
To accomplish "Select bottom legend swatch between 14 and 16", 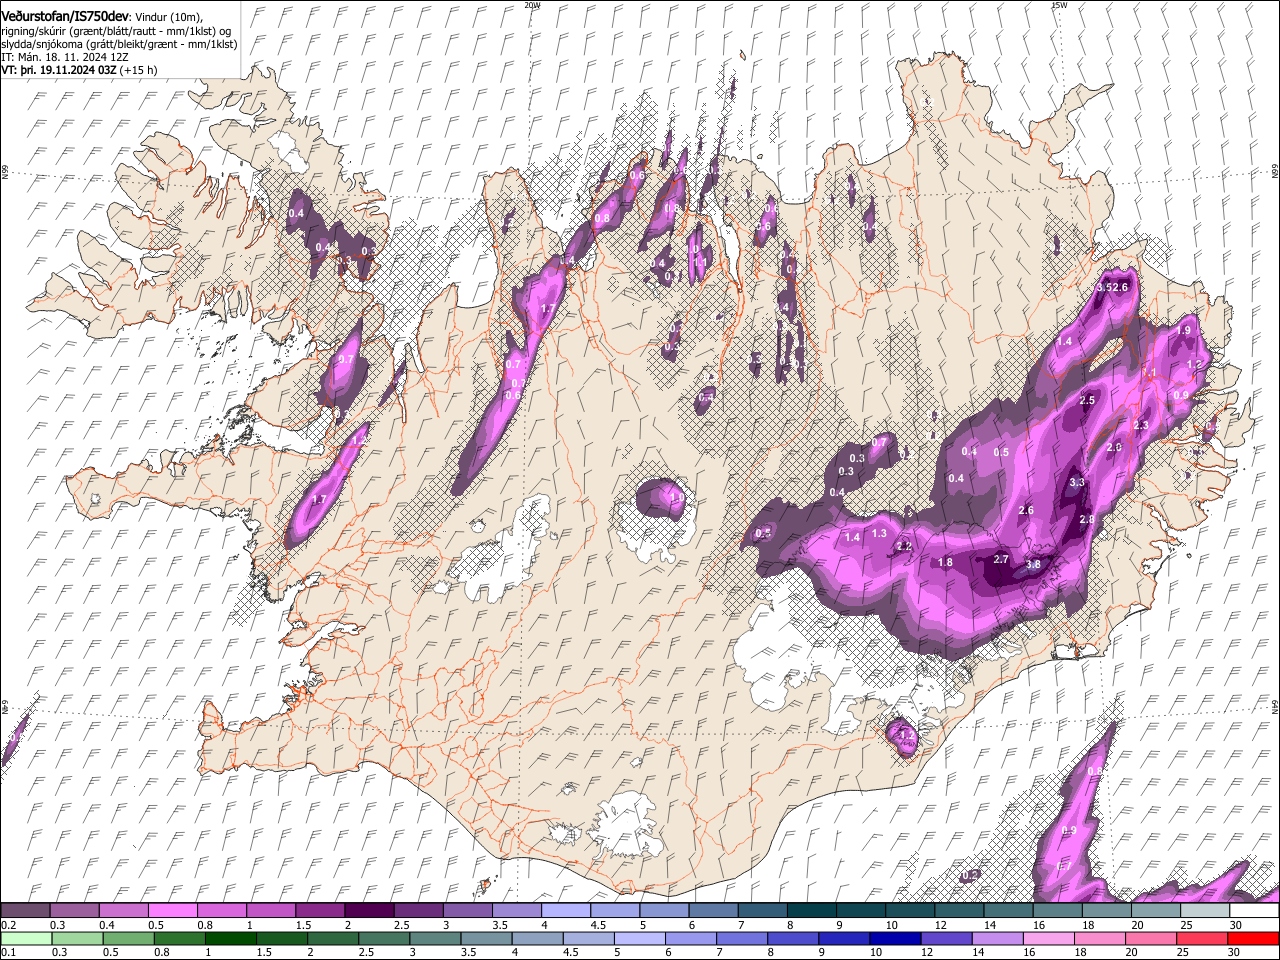I will 998,938.
